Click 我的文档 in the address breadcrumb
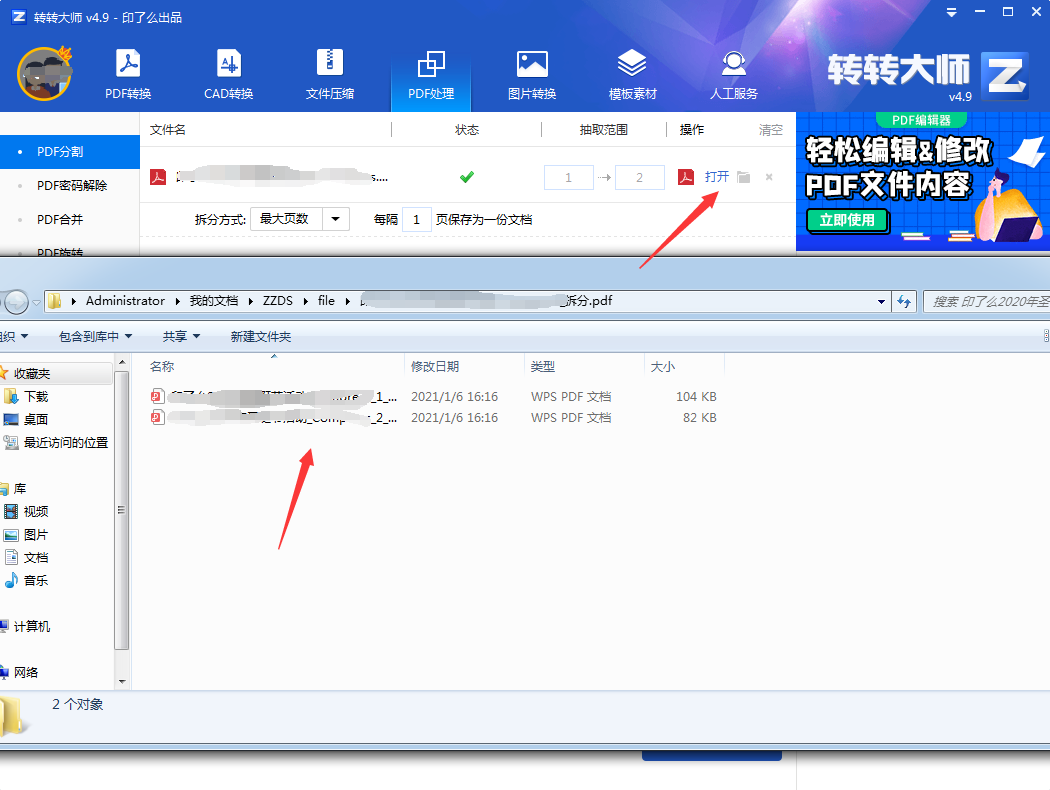This screenshot has height=790, width=1050. [214, 301]
